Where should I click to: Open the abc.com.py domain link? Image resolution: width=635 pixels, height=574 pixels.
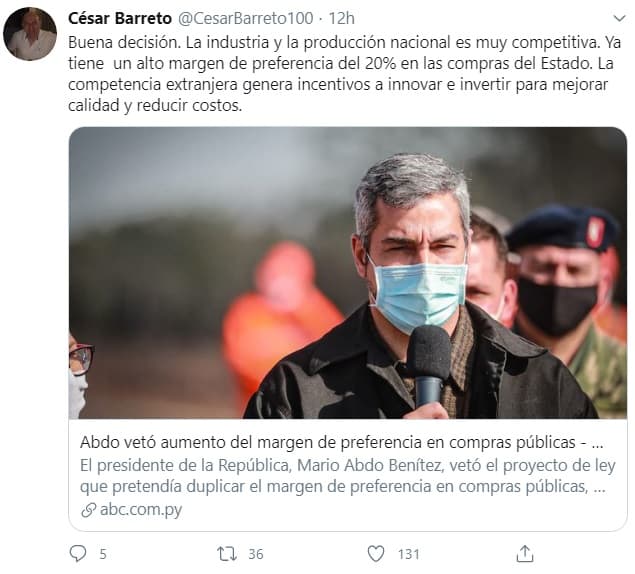[x=141, y=510]
